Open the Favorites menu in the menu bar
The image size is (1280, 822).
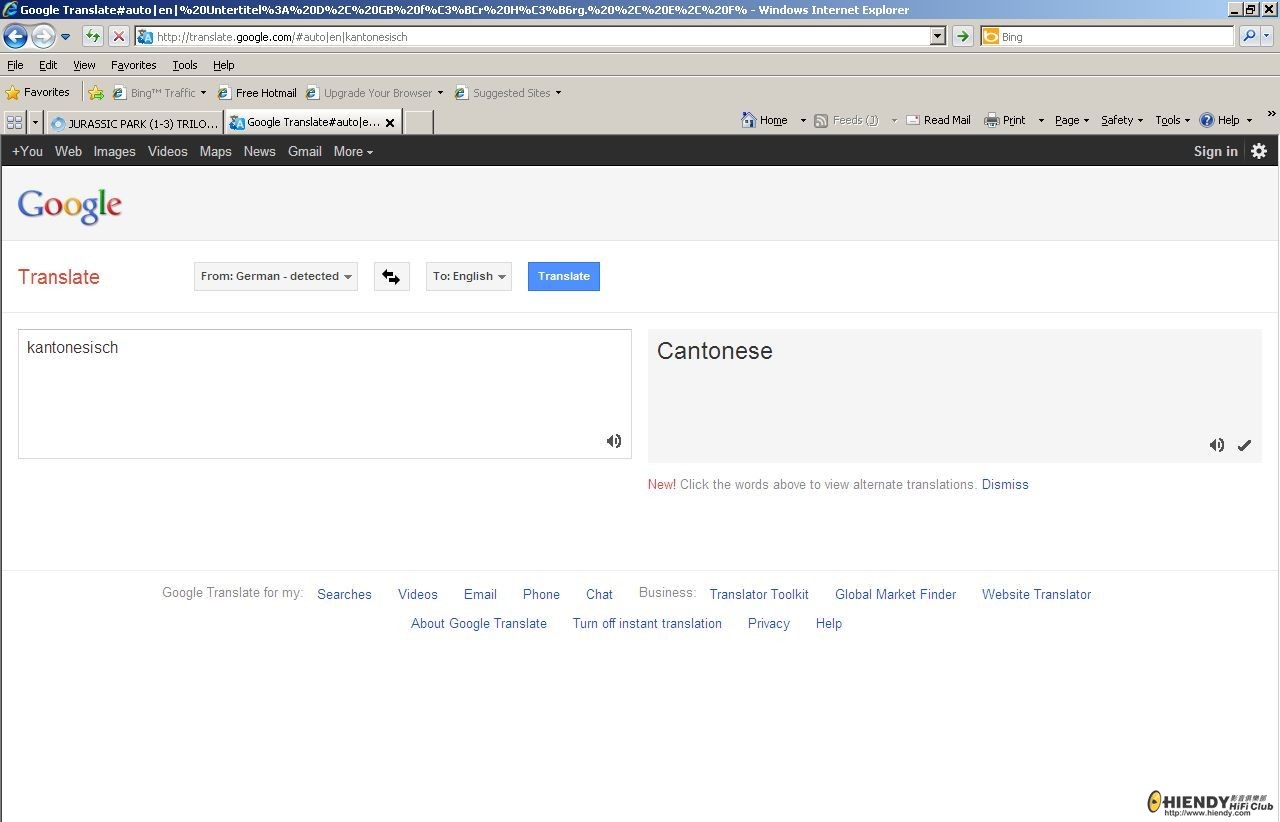[x=133, y=65]
